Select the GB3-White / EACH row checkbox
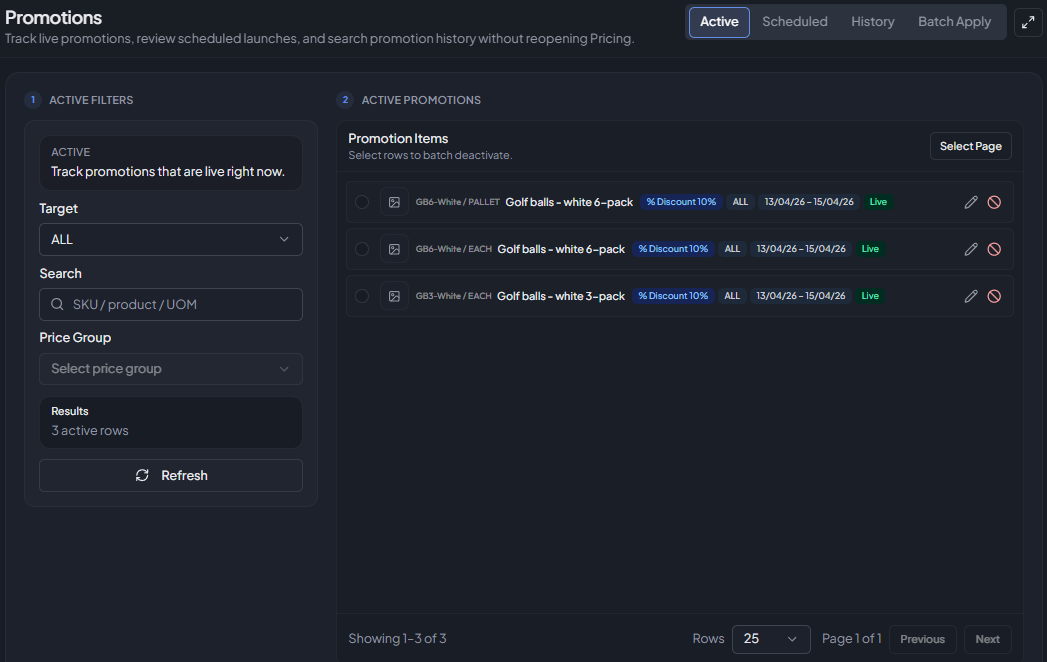The image size is (1047, 662). click(362, 296)
